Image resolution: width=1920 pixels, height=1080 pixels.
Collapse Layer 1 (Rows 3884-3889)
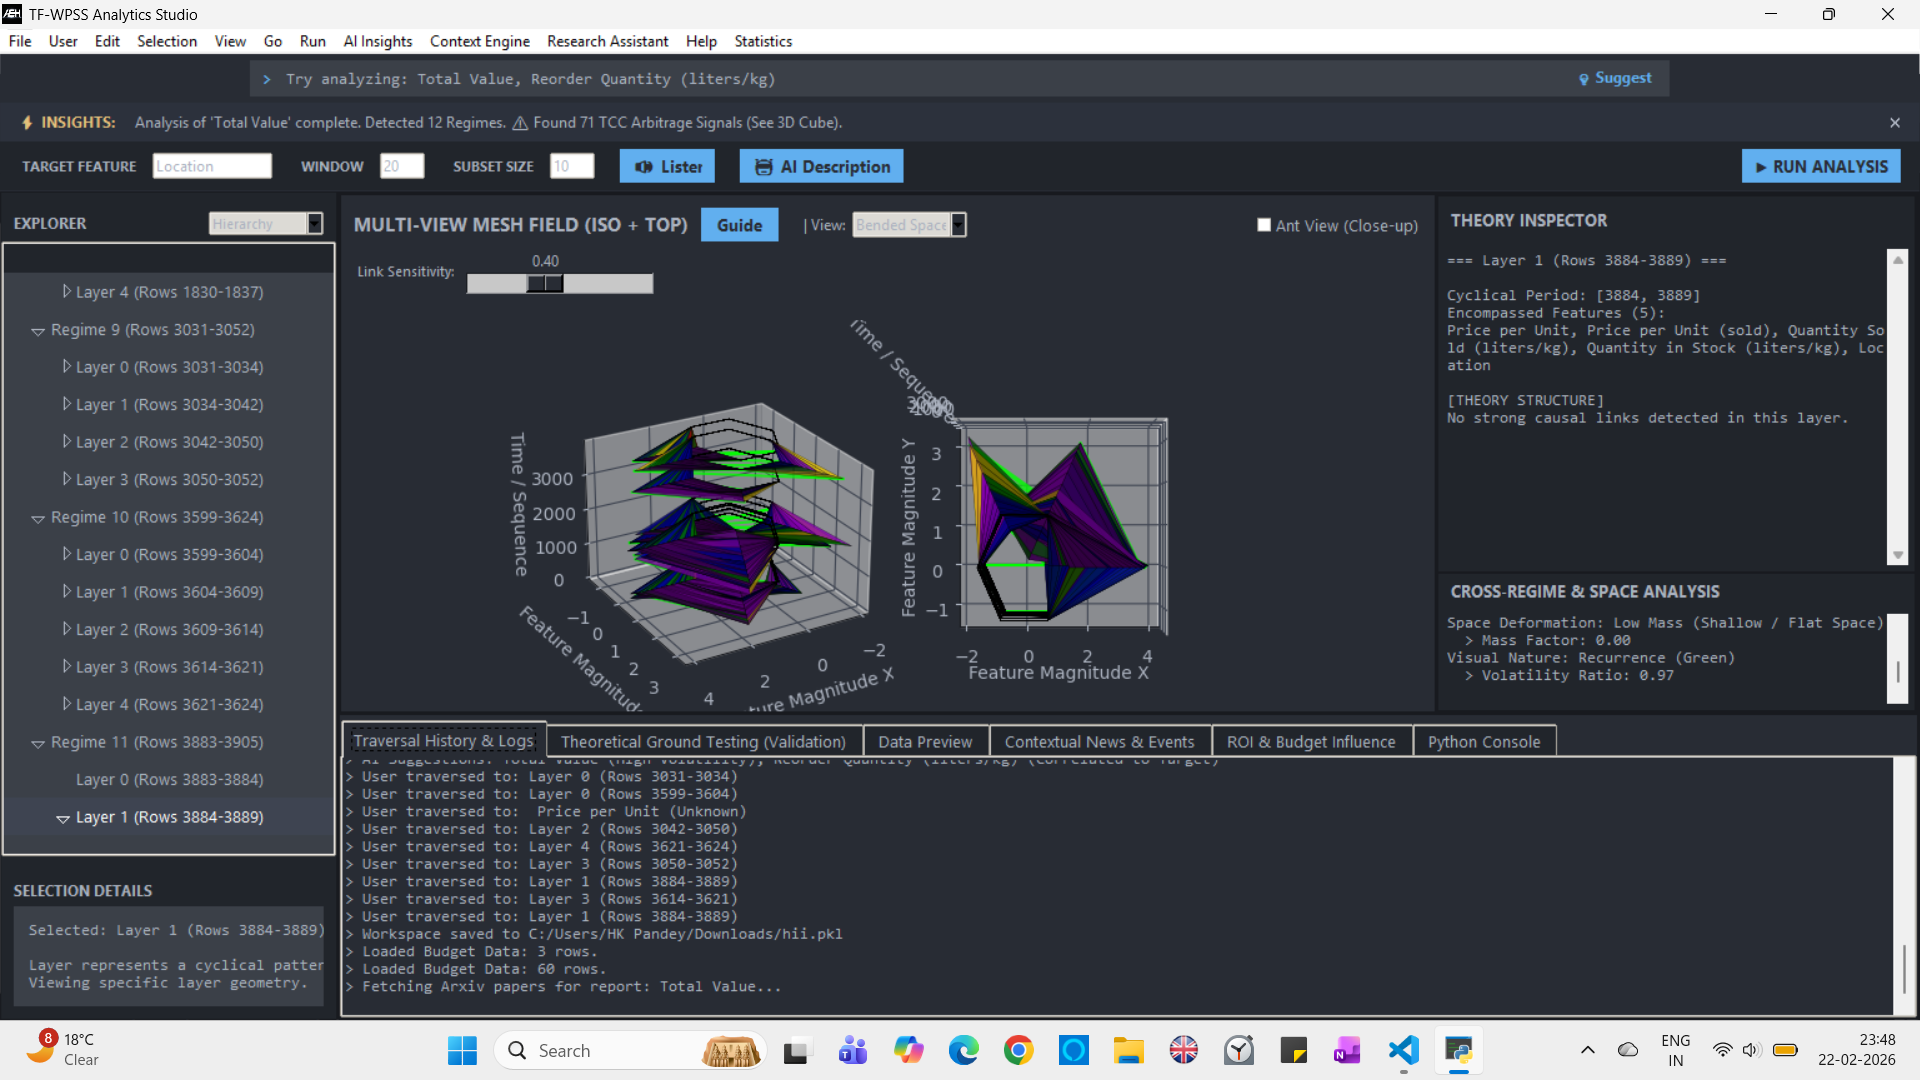coord(63,818)
